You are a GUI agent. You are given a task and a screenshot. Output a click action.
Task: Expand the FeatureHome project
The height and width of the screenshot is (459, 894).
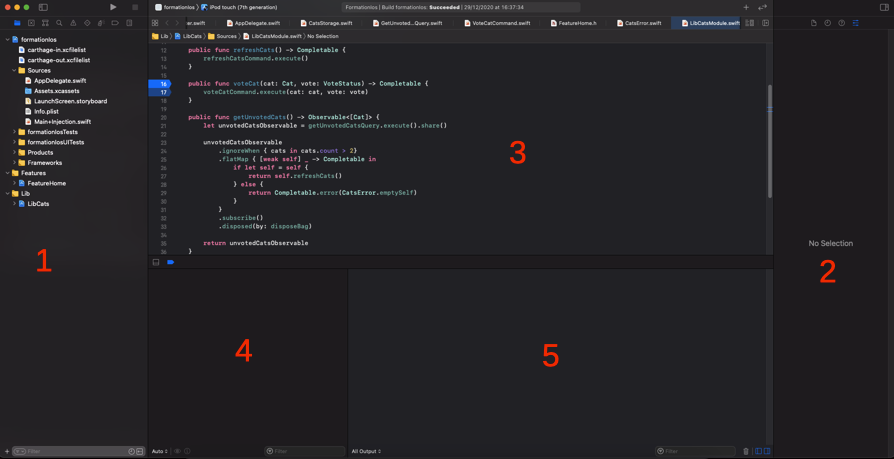[14, 183]
